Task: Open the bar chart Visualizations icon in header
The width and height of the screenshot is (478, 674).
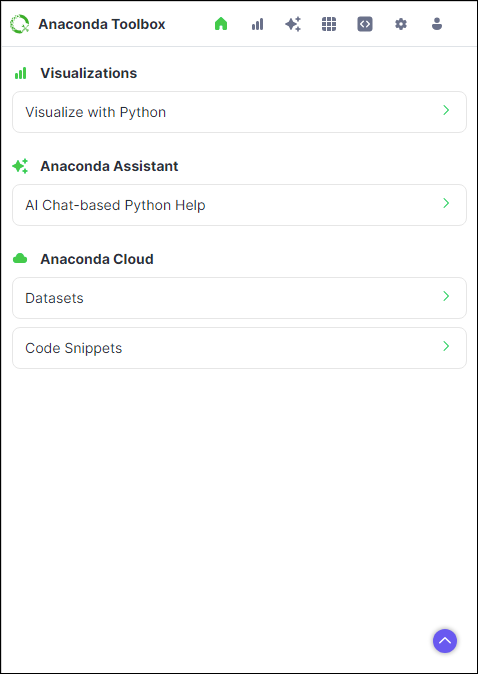Action: pyautogui.click(x=257, y=24)
